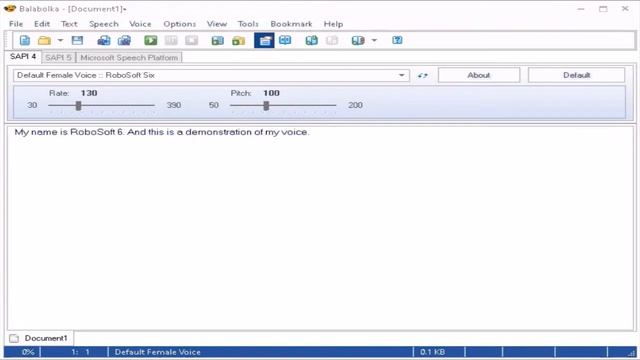Viewport: 640px width, 360px height.
Task: Switch to the Microsoft Speech Platform tab
Action: coord(129,58)
